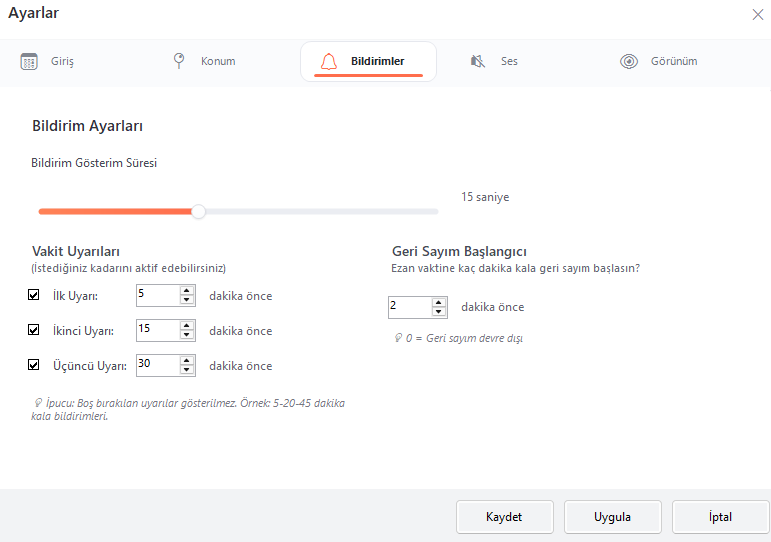Image resolution: width=771 pixels, height=542 pixels.
Task: Click the Uygula button
Action: [612, 517]
